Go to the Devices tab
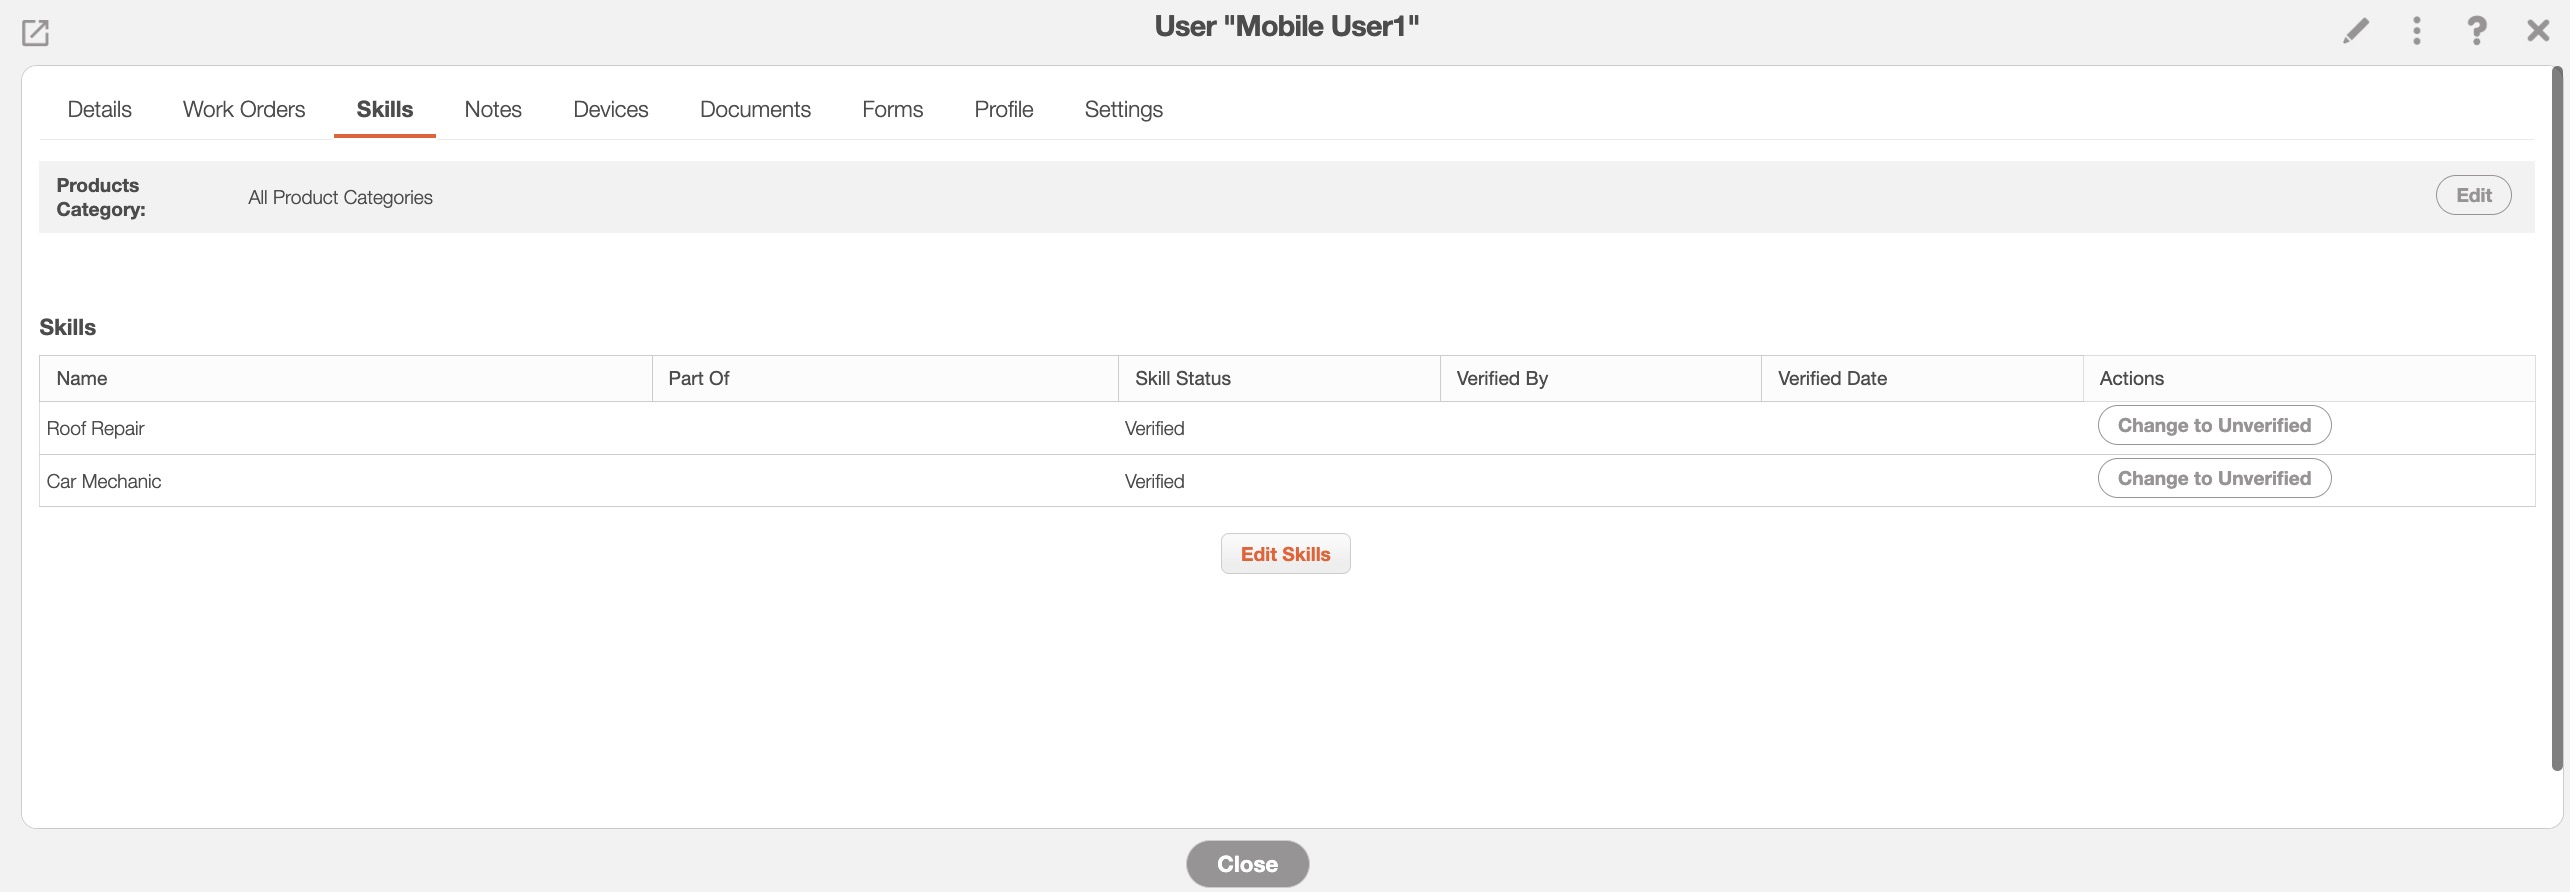2570x892 pixels. (x=610, y=109)
